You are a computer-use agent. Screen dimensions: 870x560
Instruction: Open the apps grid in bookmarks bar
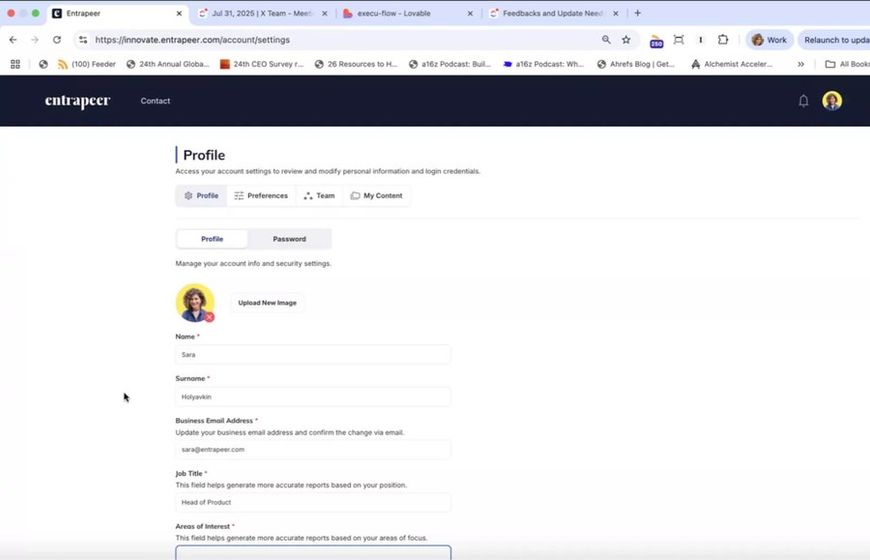coord(15,64)
